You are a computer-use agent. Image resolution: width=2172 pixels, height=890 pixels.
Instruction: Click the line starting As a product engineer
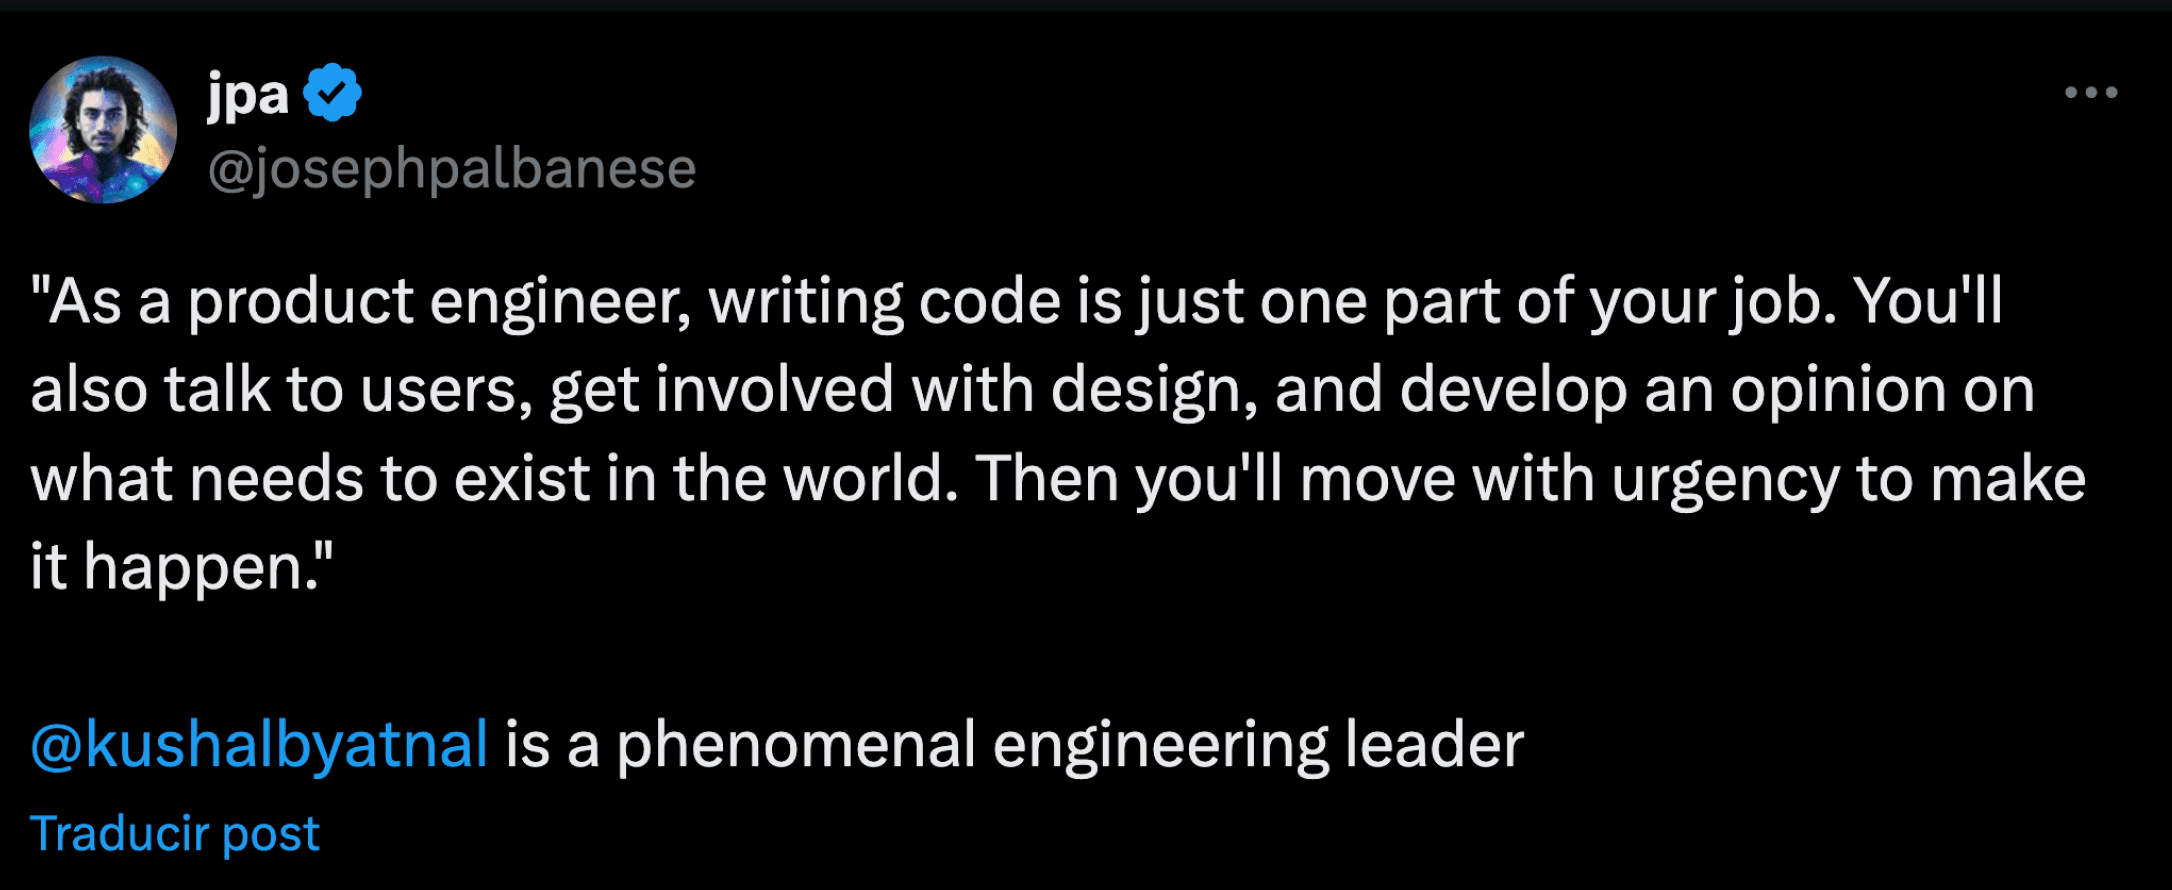[x=1017, y=301]
